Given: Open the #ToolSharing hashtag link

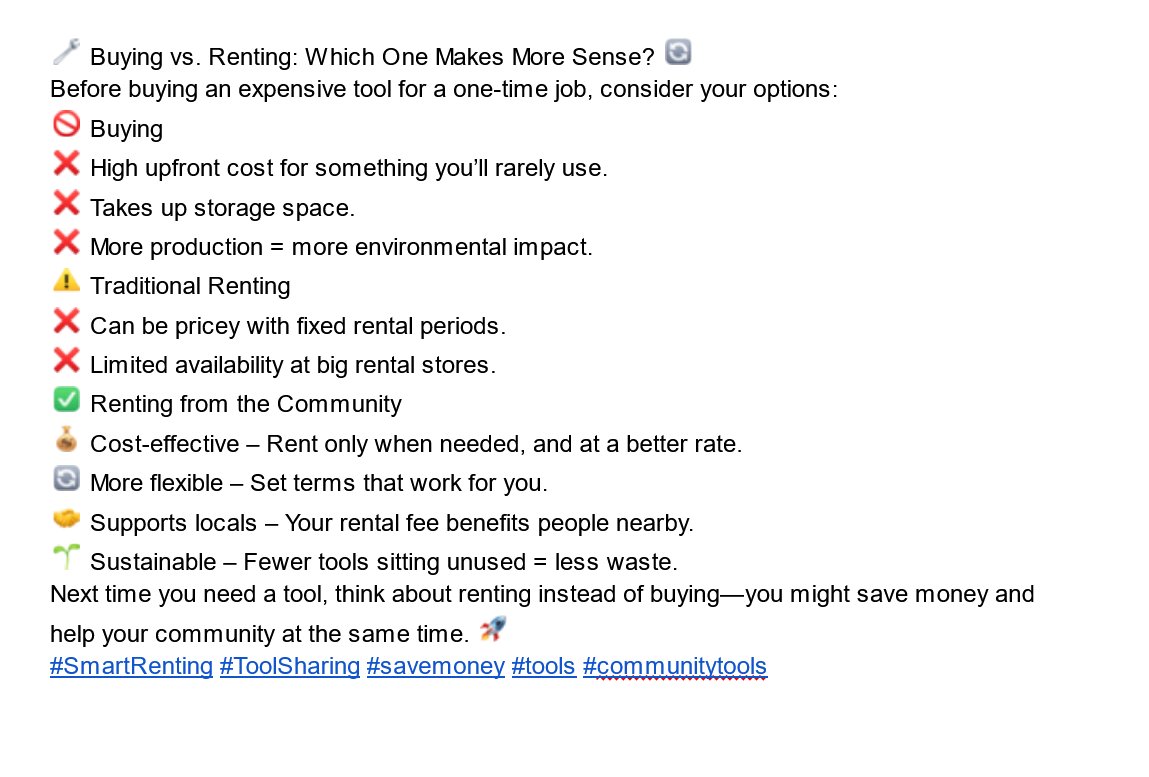Looking at the screenshot, I should (289, 666).
